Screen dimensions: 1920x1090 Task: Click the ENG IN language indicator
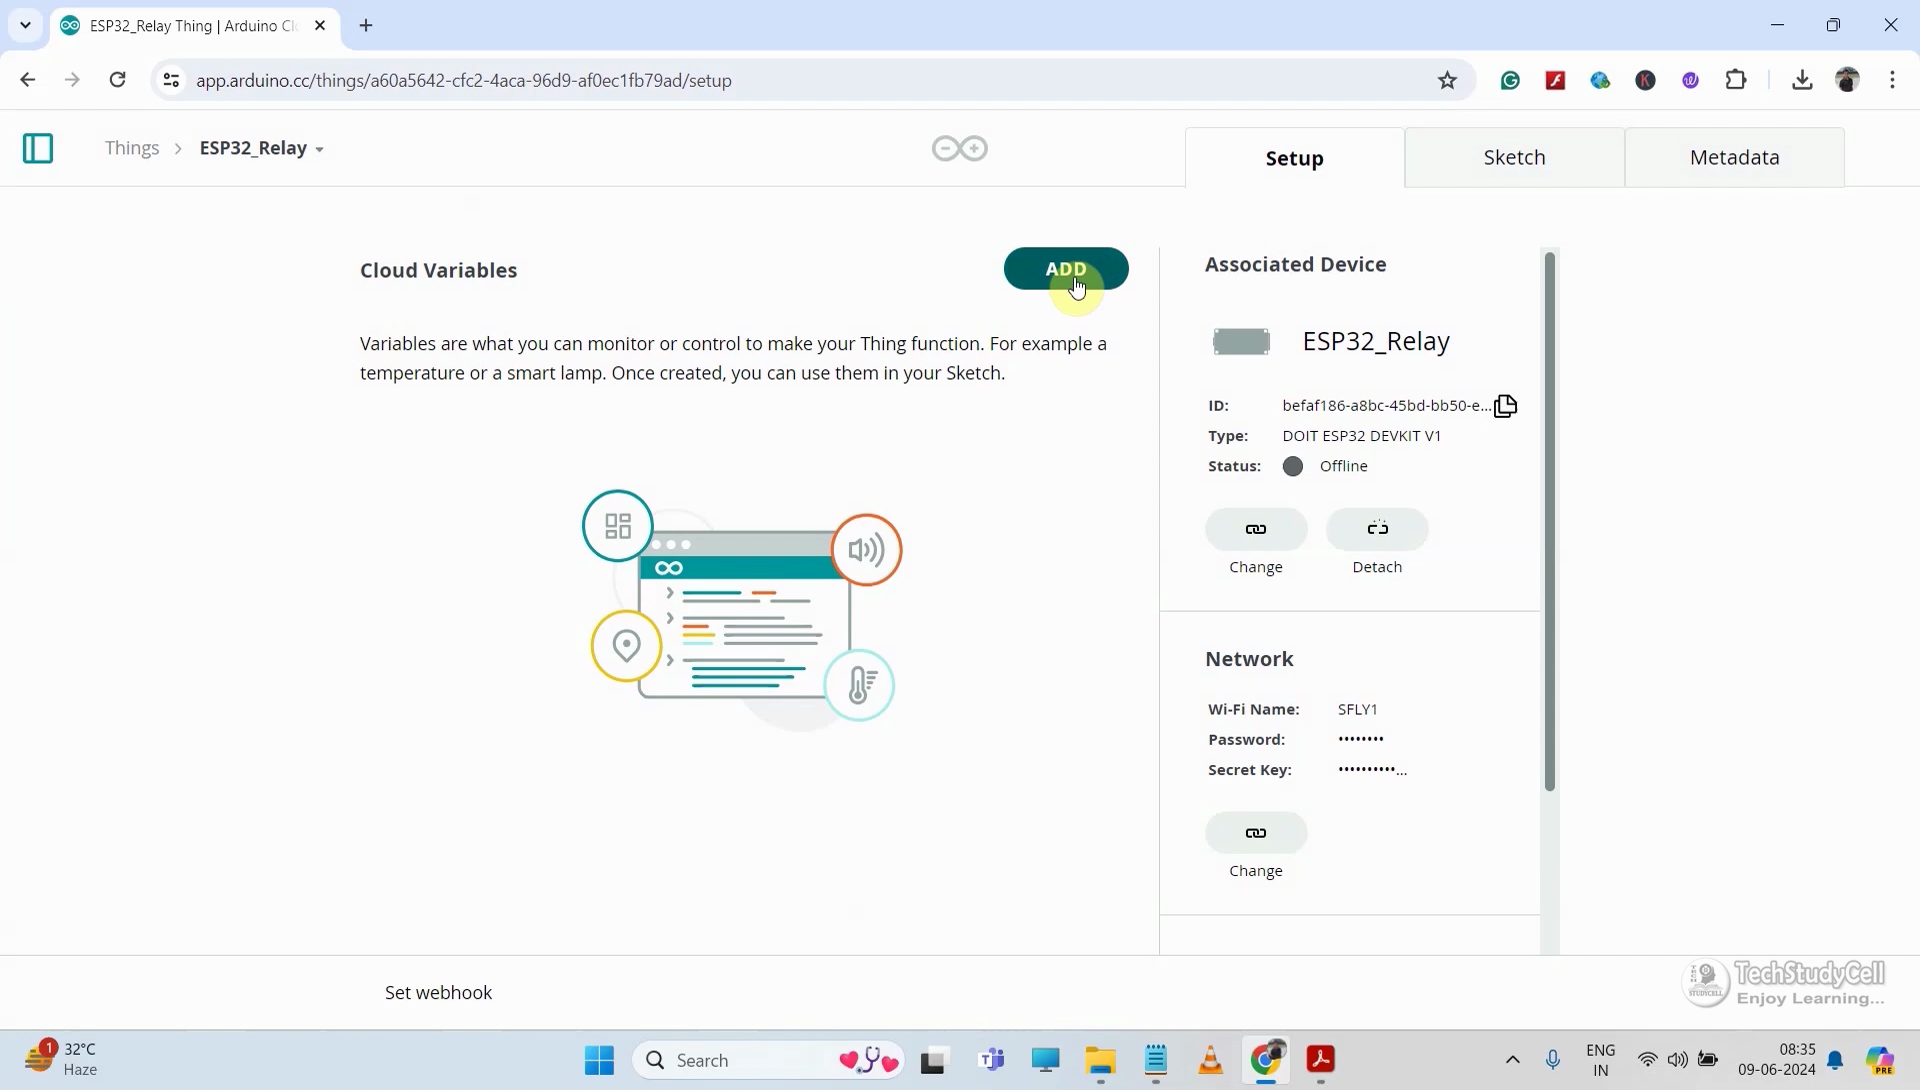[1600, 1060]
